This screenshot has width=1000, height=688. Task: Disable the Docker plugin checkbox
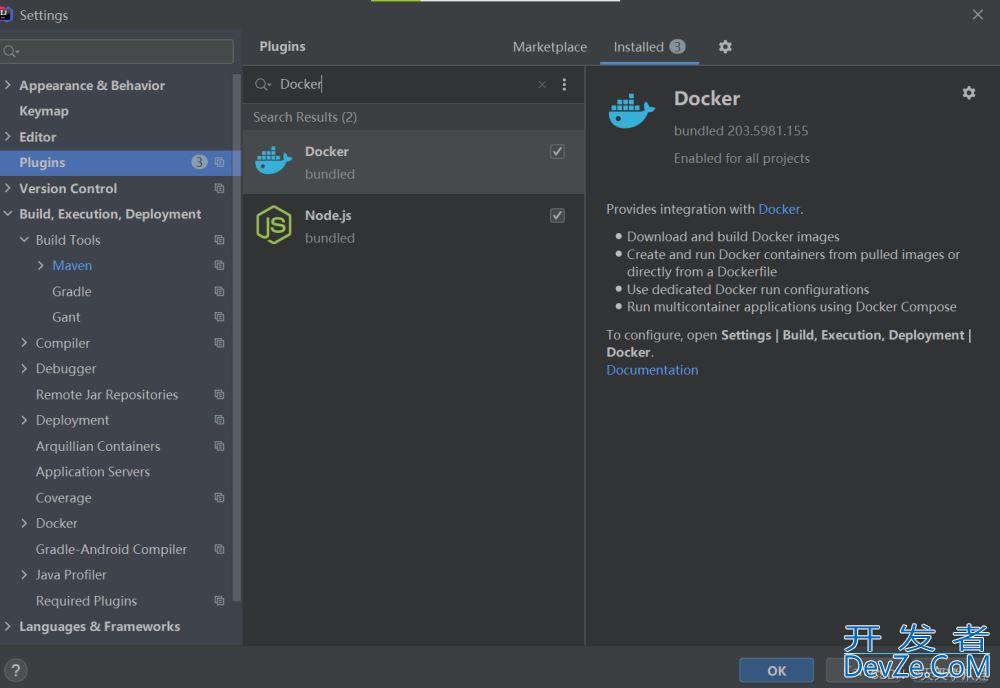coord(557,151)
